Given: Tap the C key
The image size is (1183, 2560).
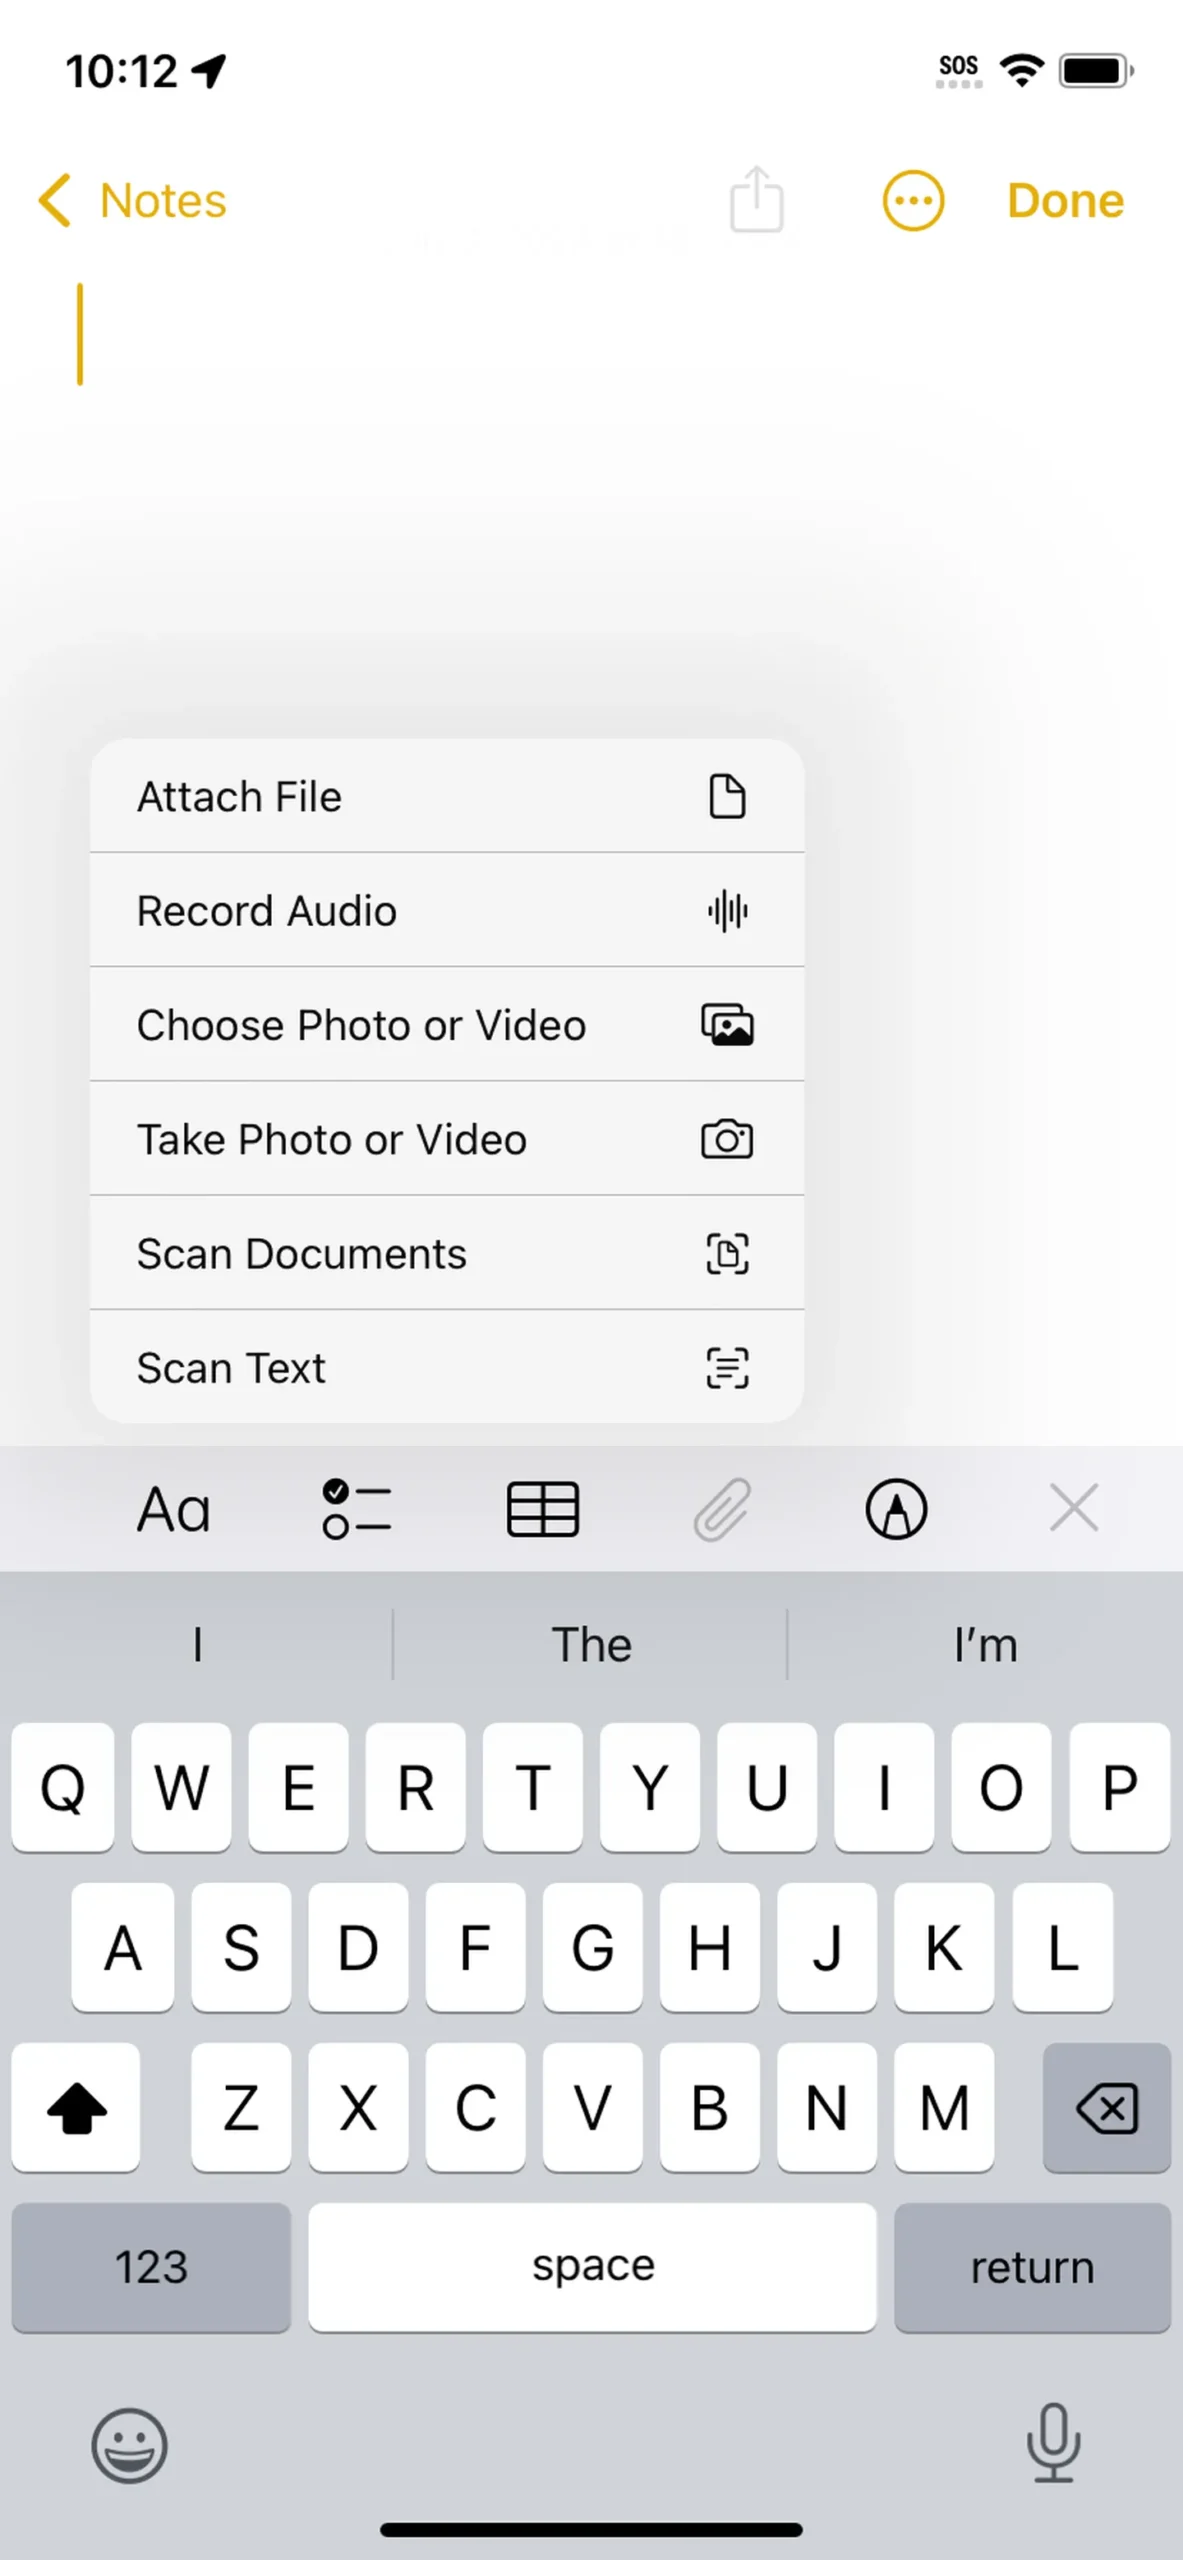Looking at the screenshot, I should (474, 2108).
